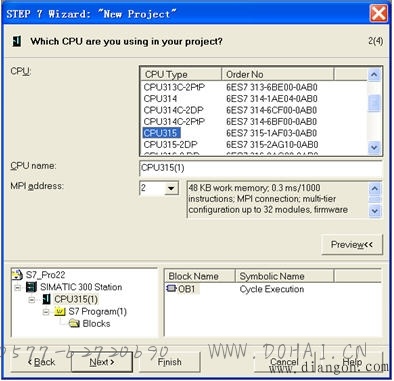Select Blocks label in preview tree
The height and width of the screenshot is (381, 394).
tap(96, 324)
